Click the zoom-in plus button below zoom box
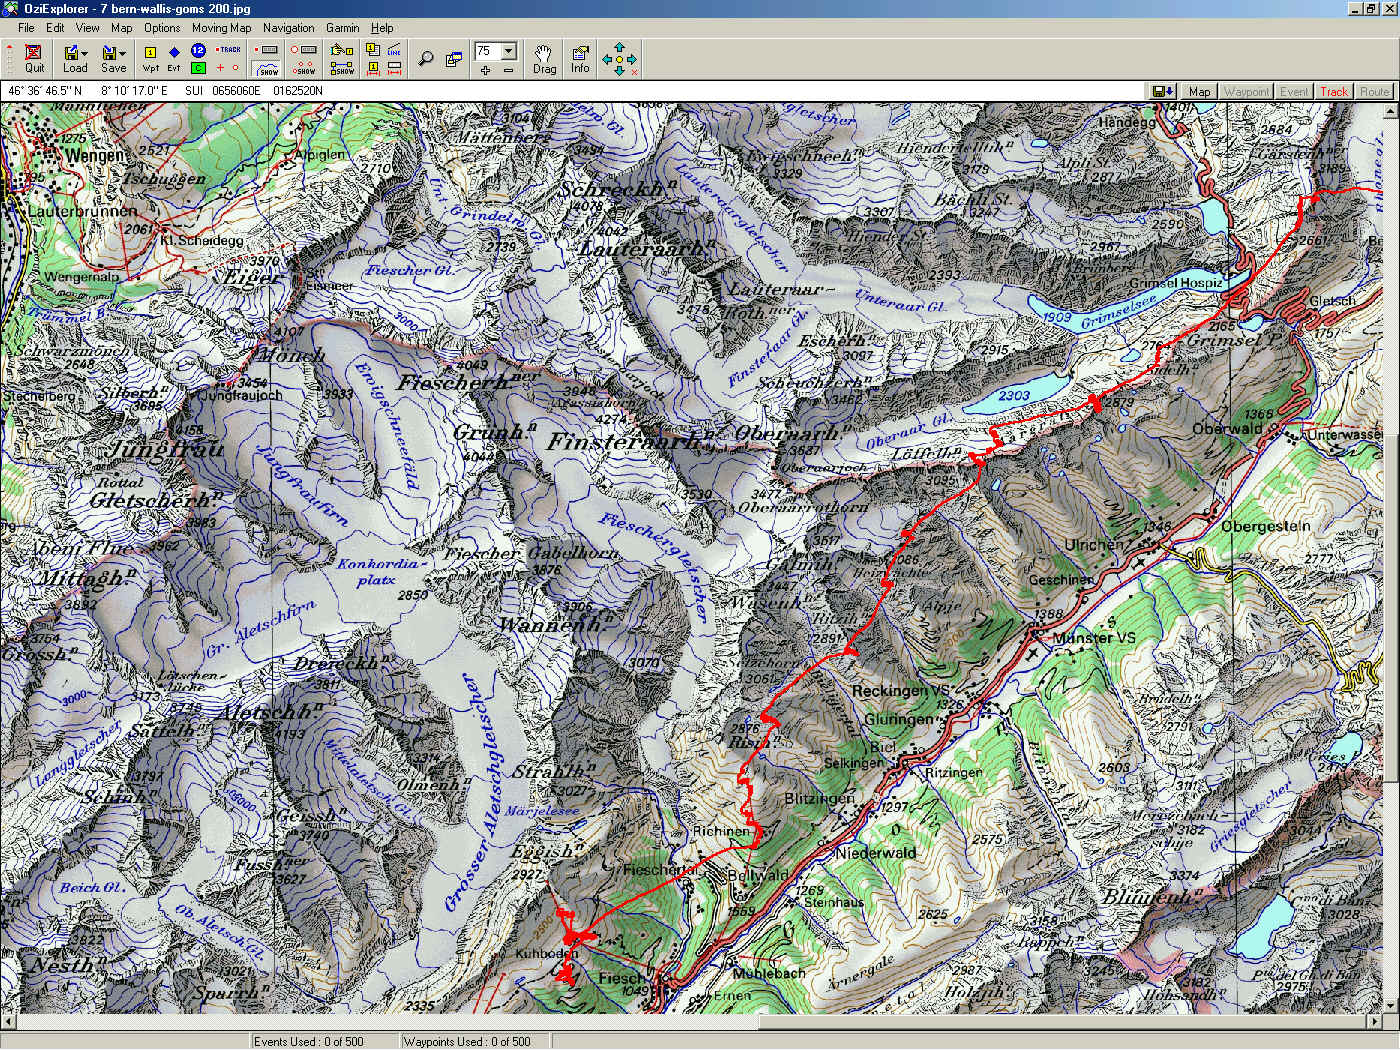The width and height of the screenshot is (1400, 1050). click(x=485, y=70)
